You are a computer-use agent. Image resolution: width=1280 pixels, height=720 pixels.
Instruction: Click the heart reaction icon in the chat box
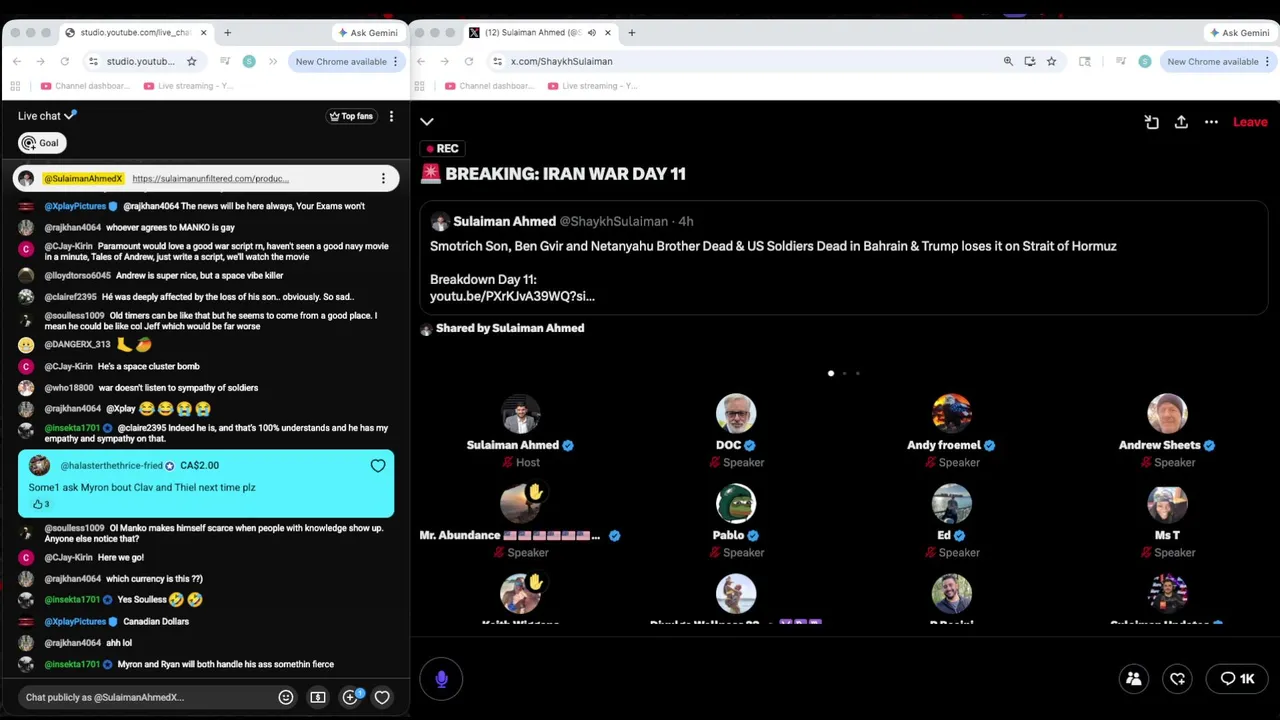click(382, 697)
